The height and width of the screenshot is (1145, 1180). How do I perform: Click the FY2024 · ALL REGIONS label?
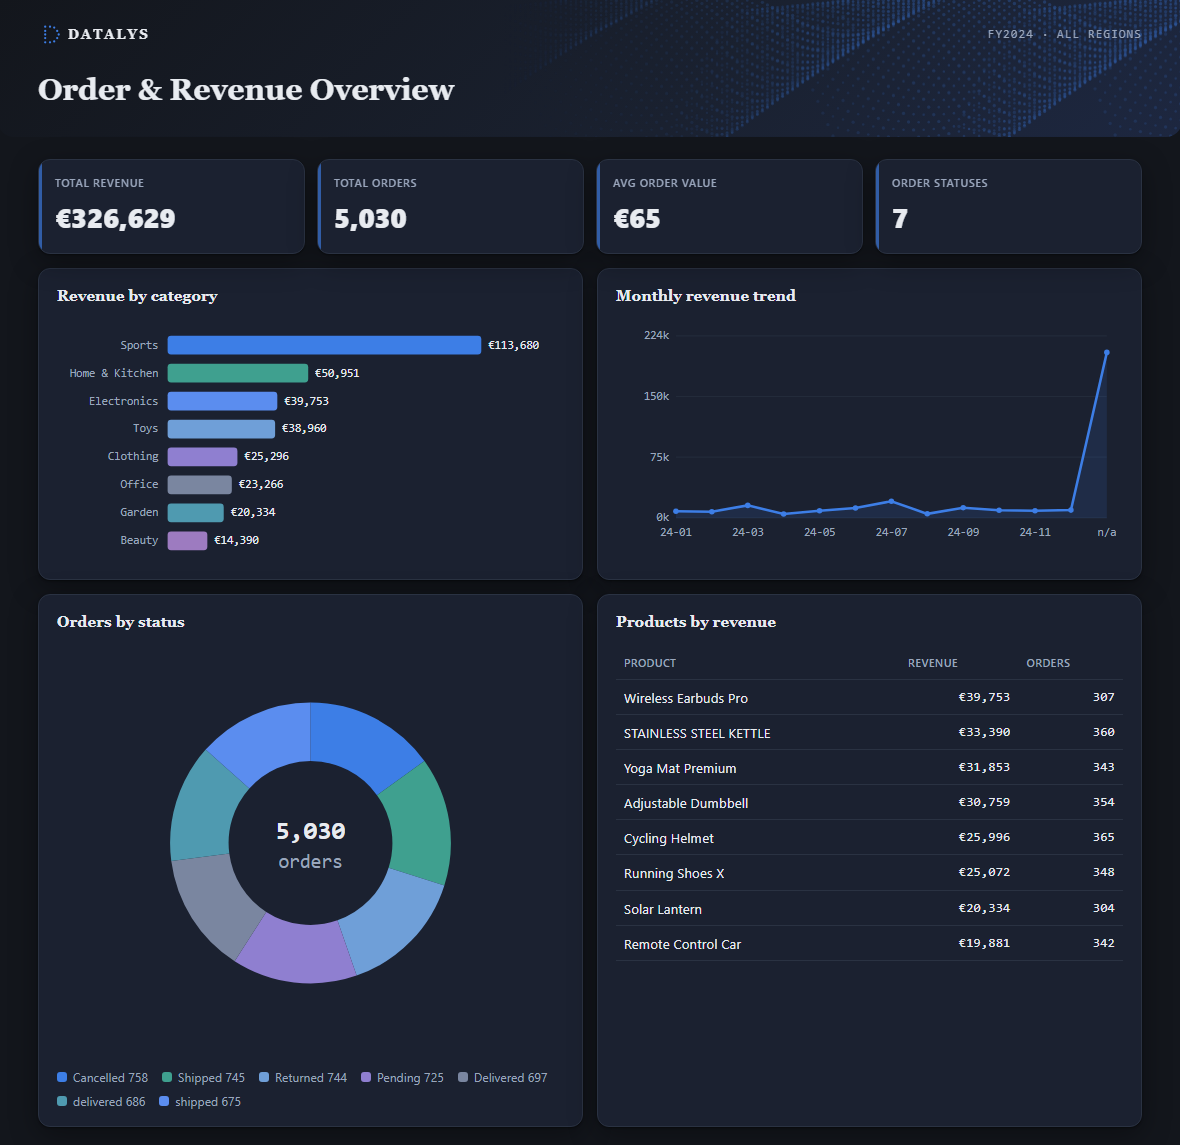(1064, 34)
